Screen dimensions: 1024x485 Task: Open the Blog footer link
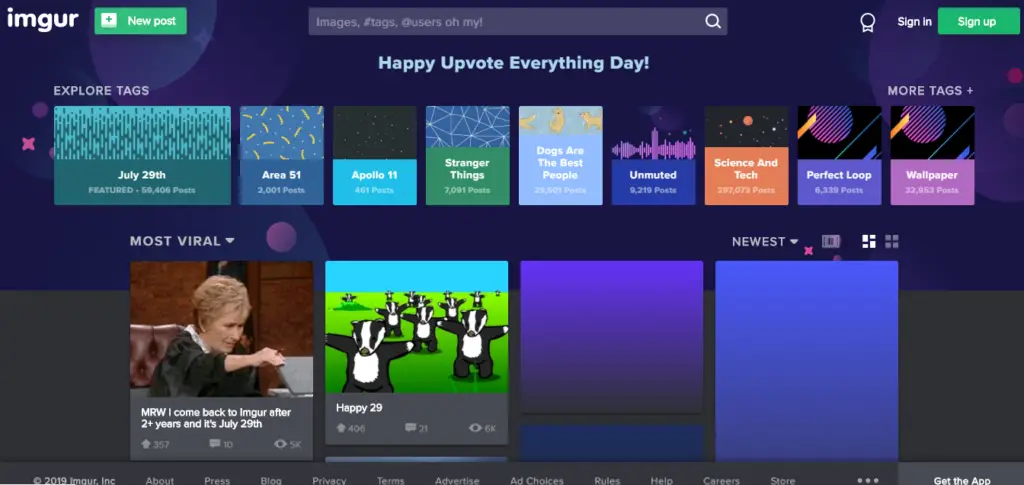(x=271, y=480)
